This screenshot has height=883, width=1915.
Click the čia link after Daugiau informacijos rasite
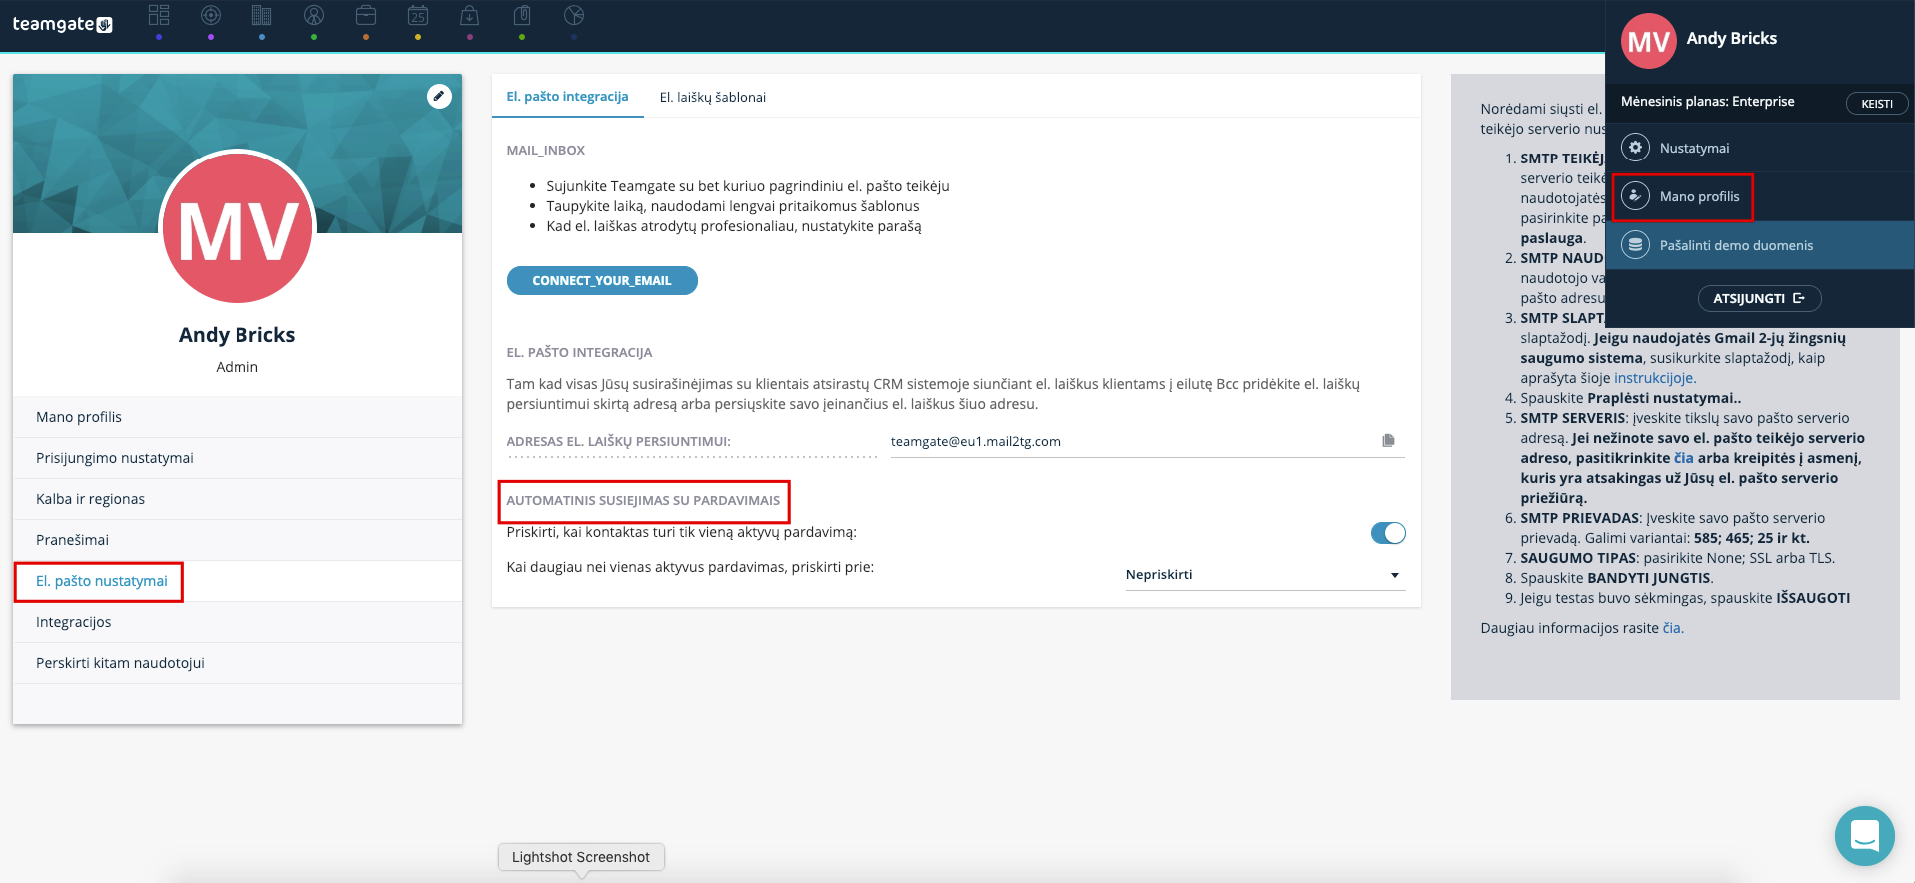(1673, 628)
